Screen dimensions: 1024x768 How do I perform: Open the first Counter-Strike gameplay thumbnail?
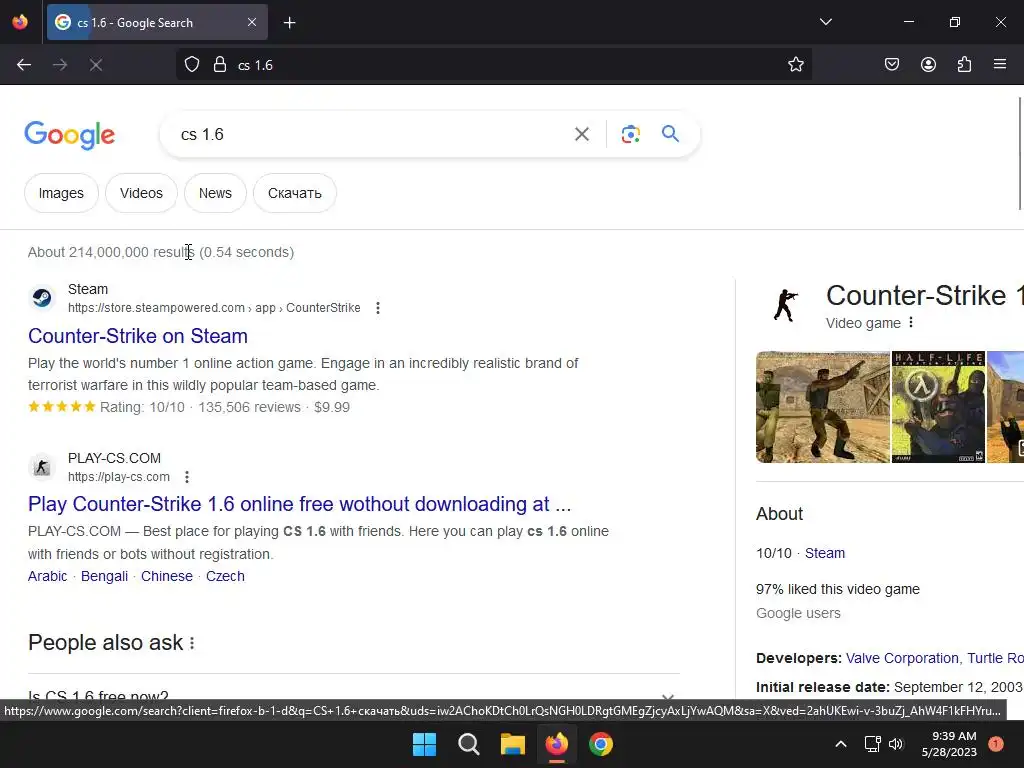coord(823,407)
